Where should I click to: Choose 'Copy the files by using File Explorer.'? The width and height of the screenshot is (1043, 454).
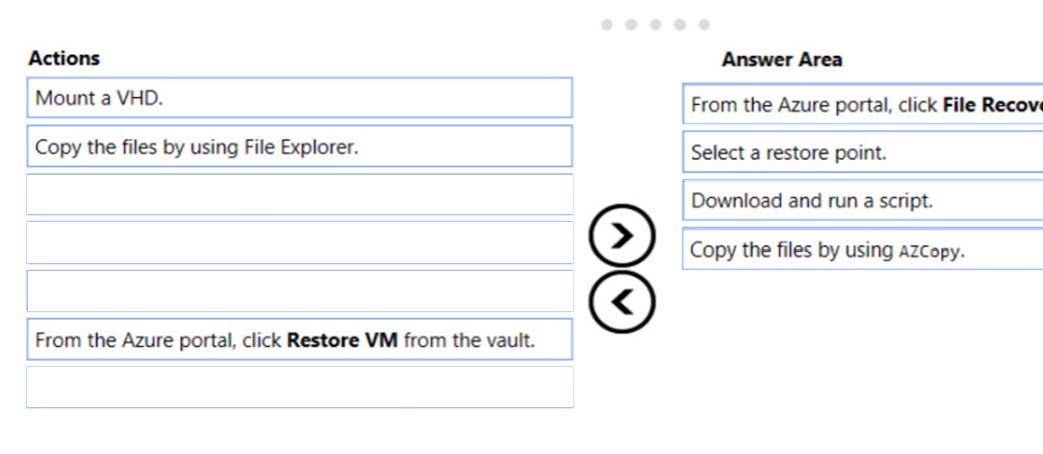coord(299,146)
